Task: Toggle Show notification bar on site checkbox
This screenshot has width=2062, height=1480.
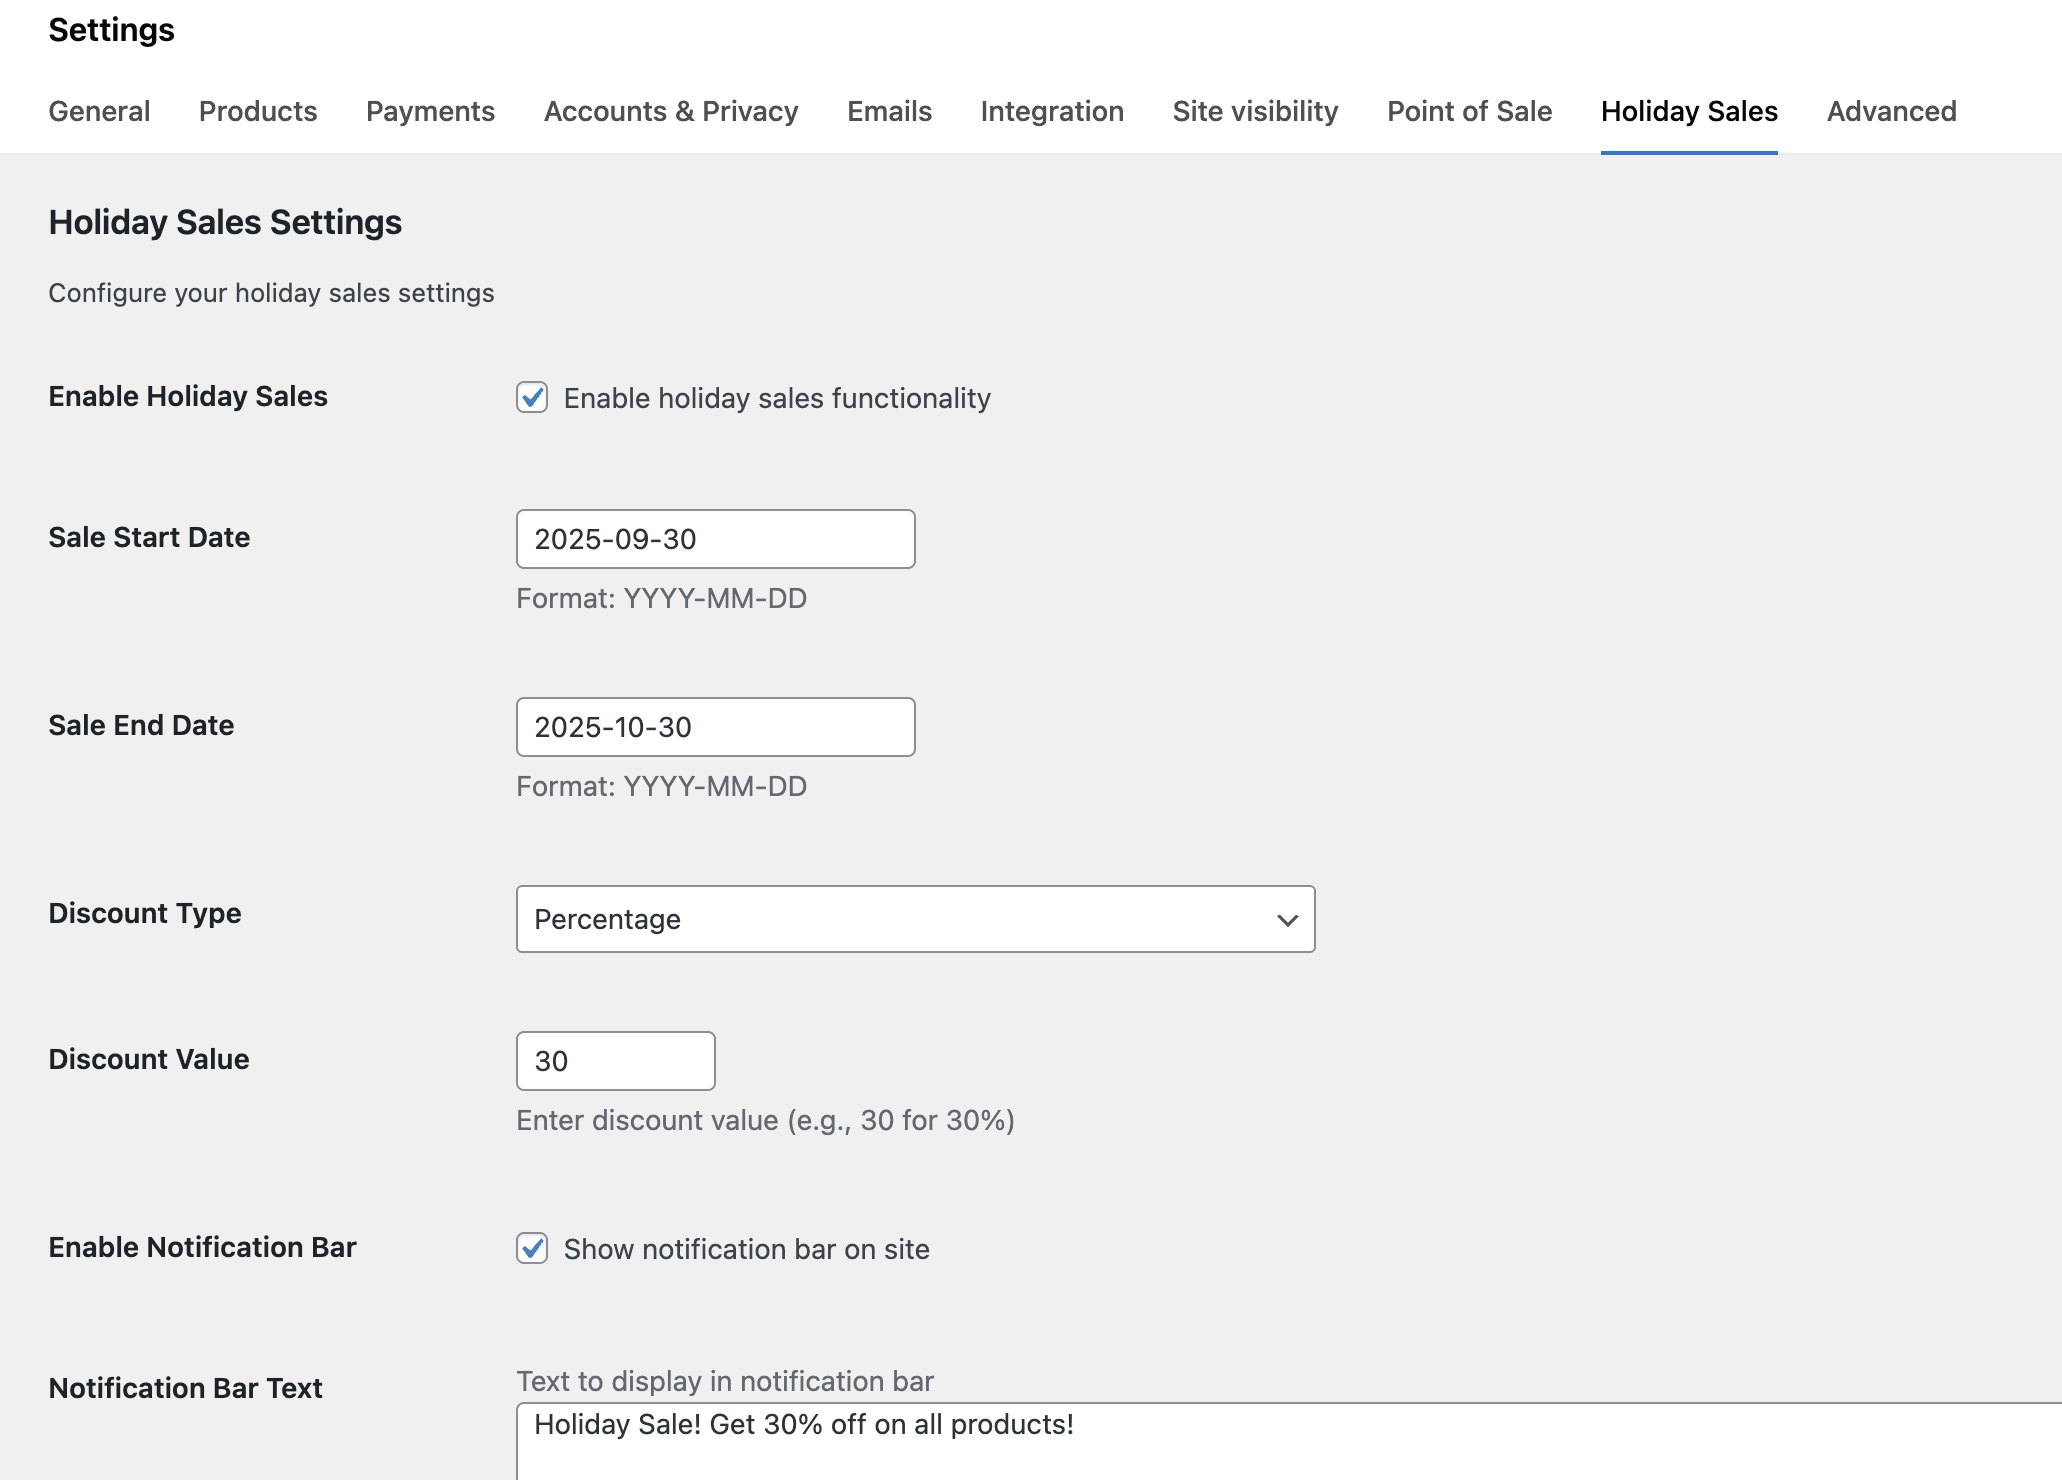Action: click(532, 1248)
